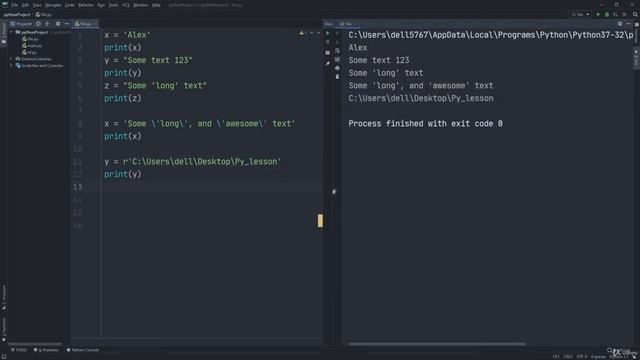Click the Pin tab icon in Run panel
640x360 pixels.
328,63
